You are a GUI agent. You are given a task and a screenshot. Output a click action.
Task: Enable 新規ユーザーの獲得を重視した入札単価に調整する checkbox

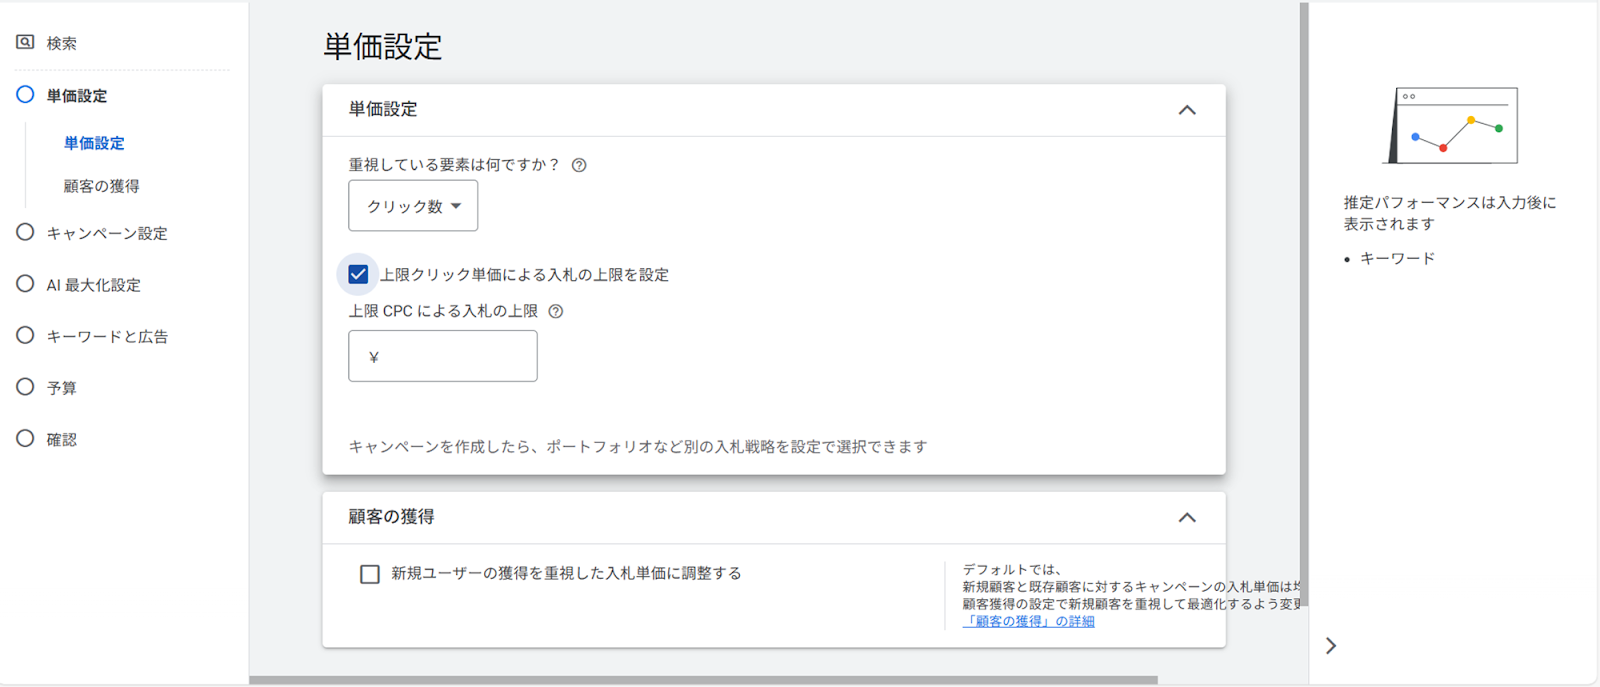tap(370, 574)
